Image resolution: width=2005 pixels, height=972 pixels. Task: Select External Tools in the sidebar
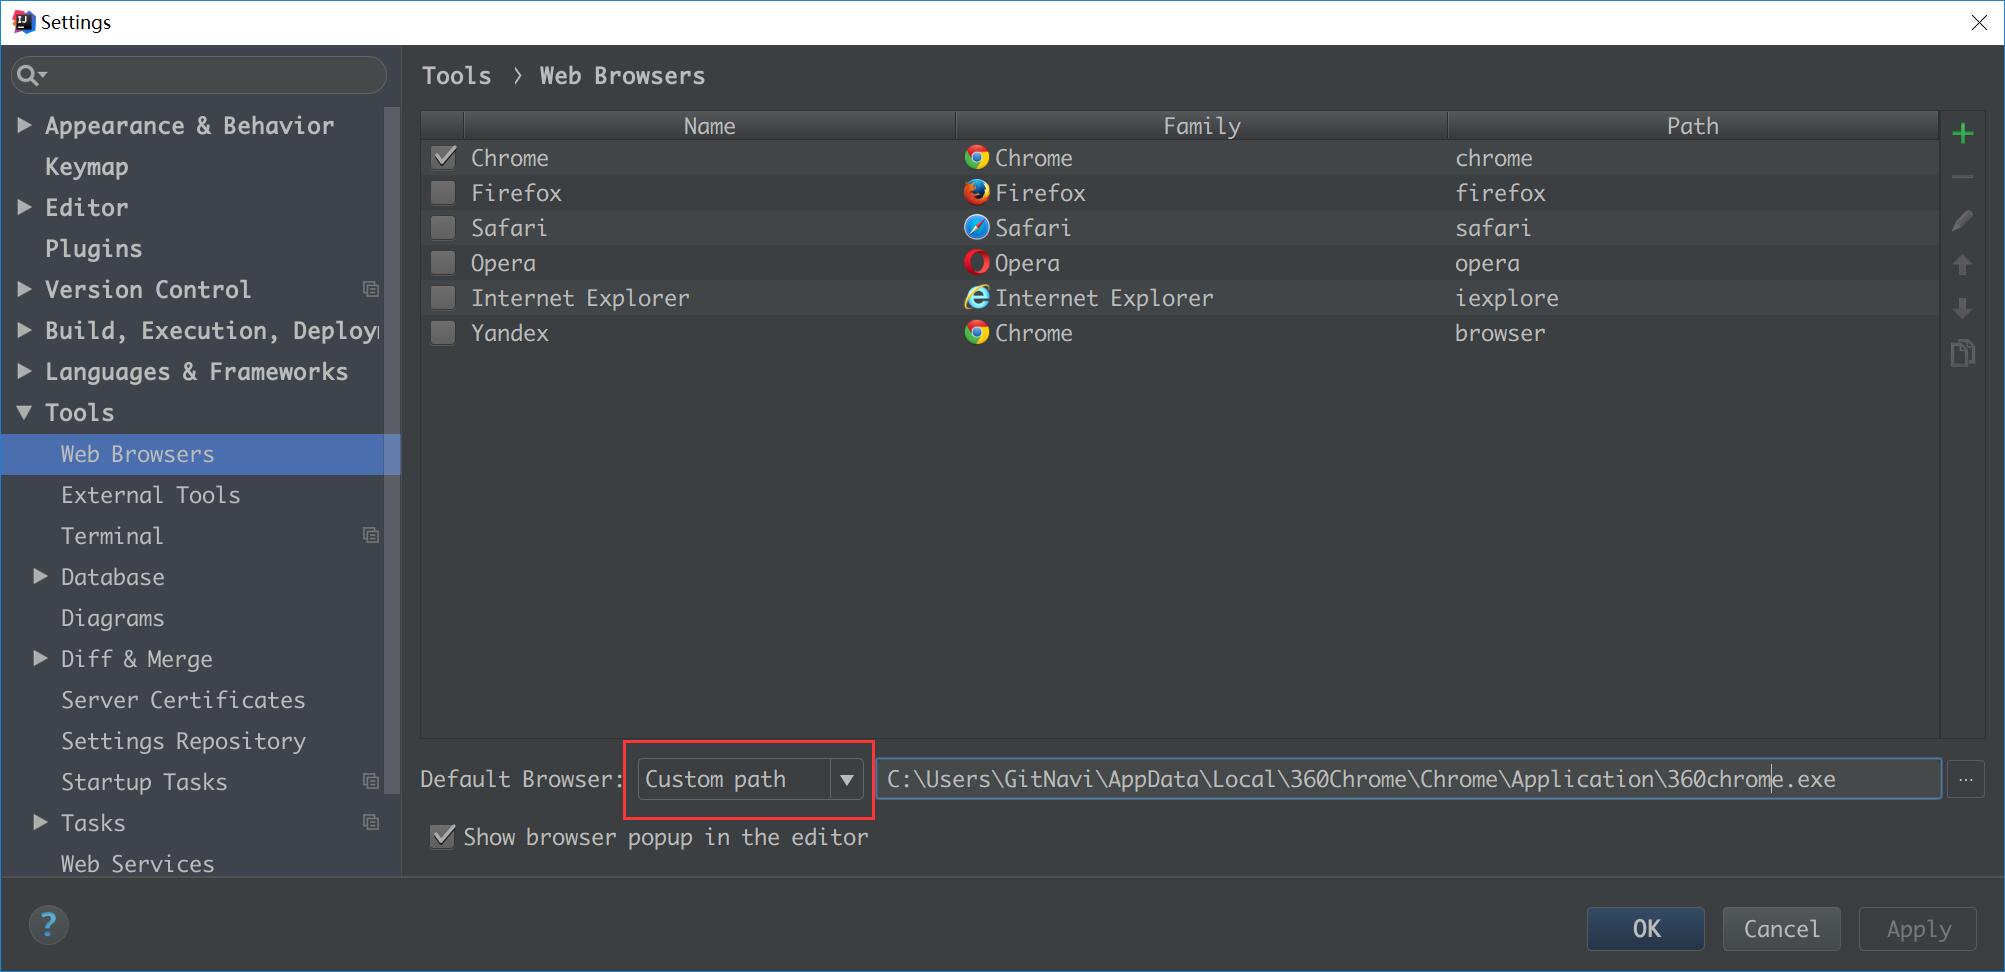click(x=150, y=495)
